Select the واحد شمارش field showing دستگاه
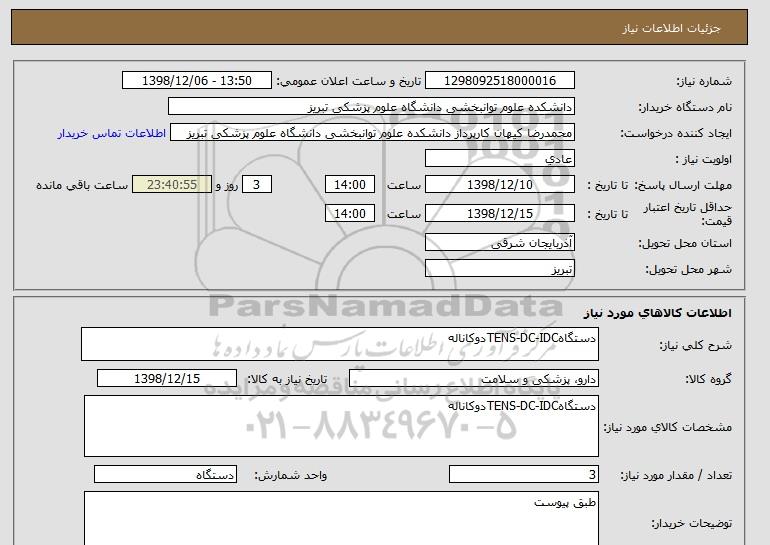The image size is (770, 545). click(166, 475)
